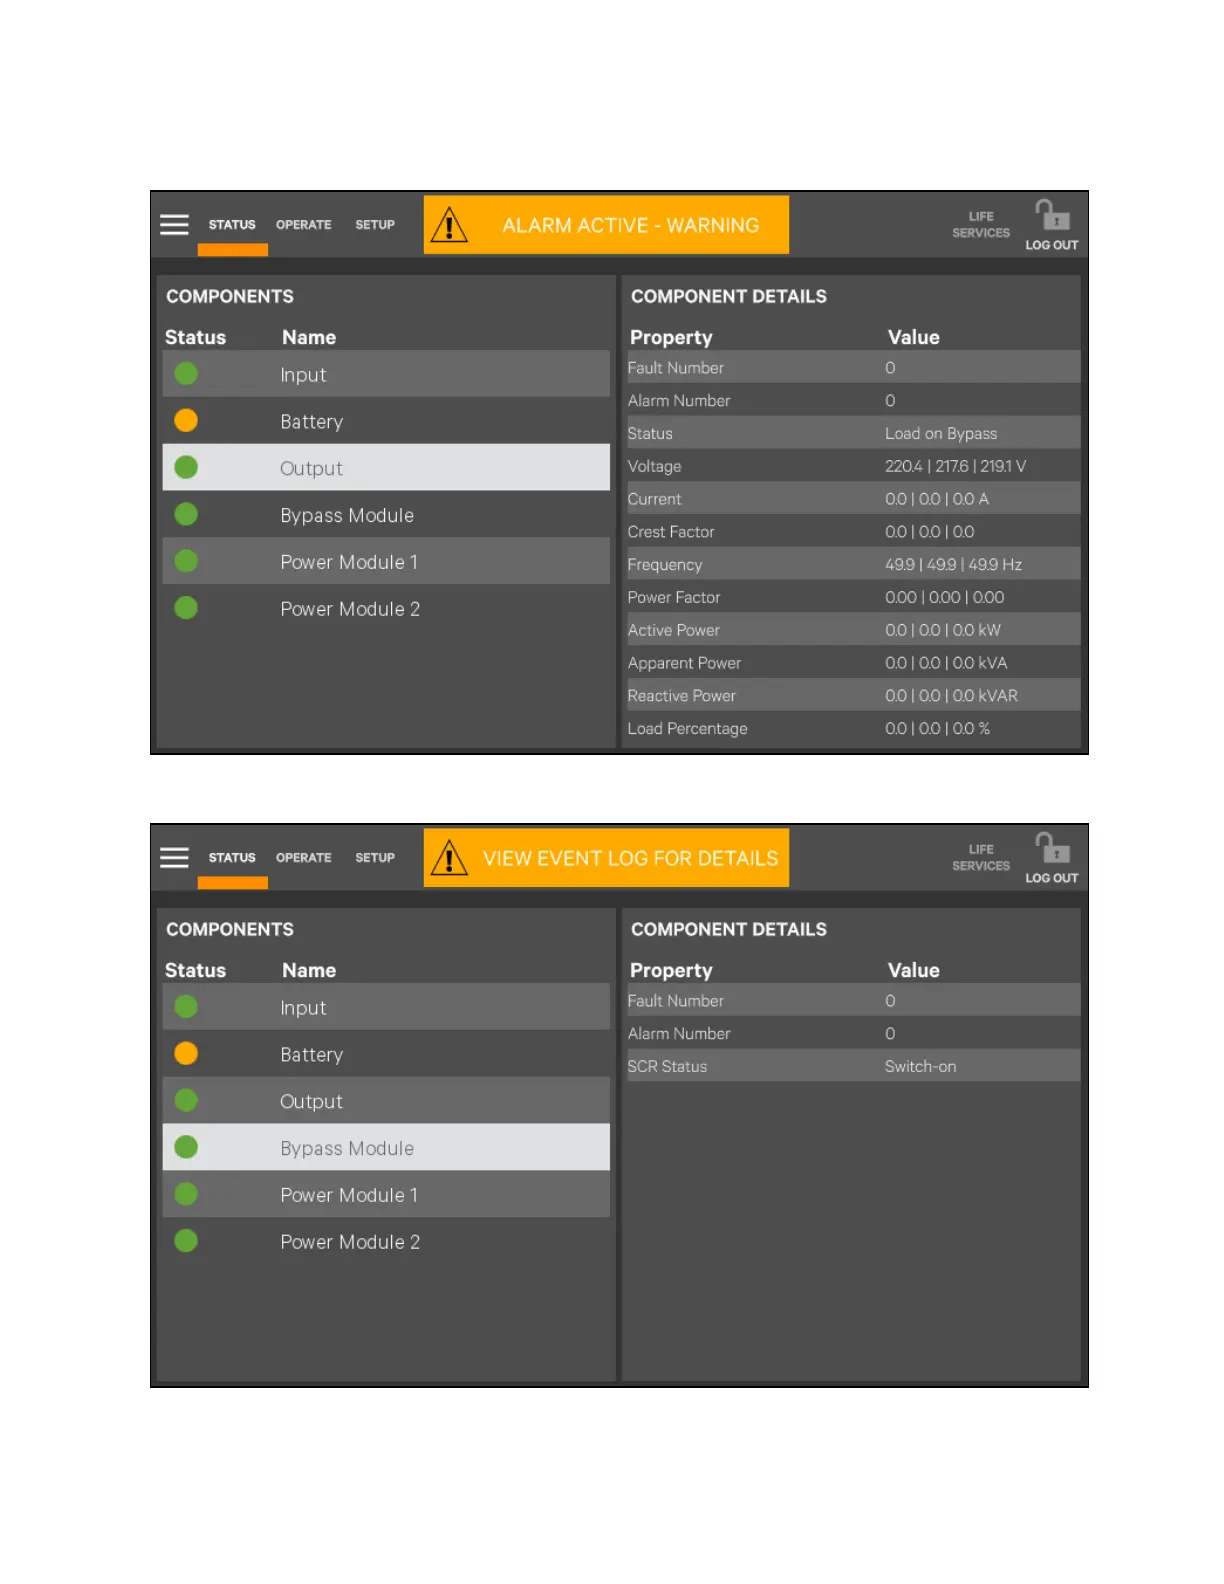
Task: Open SETUP tab in the lower screen
Action: 375,858
